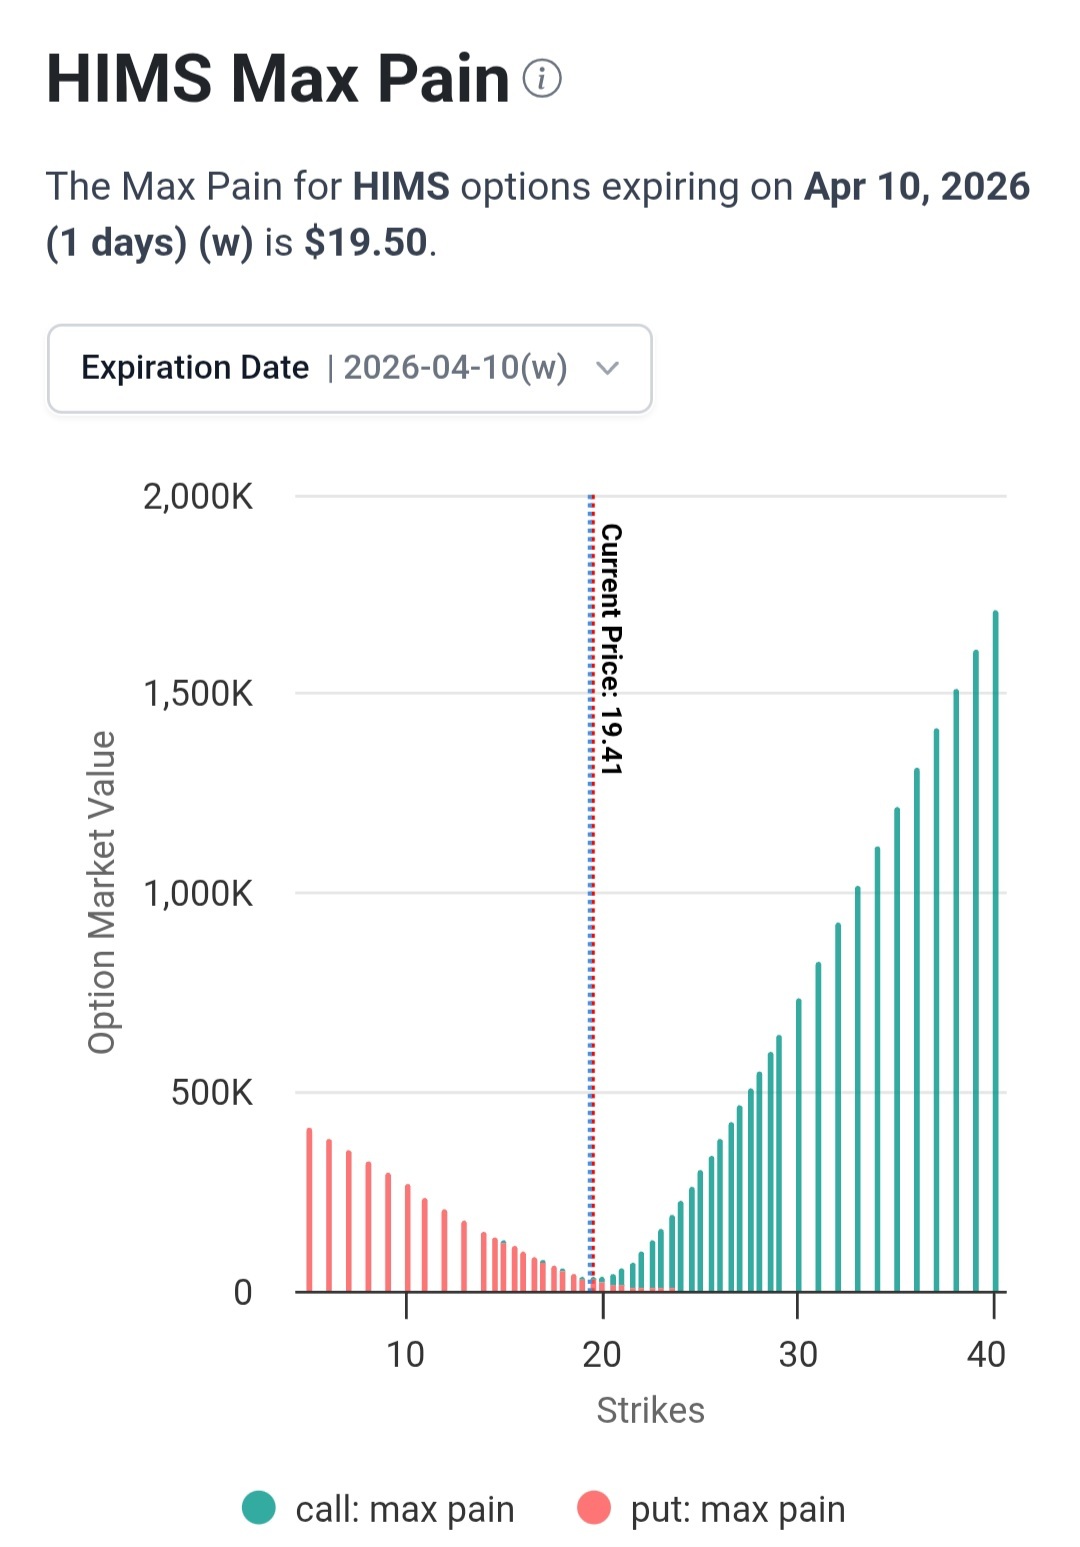Toggle the call: max pain legend
This screenshot has width=1080, height=1547.
[379, 1508]
